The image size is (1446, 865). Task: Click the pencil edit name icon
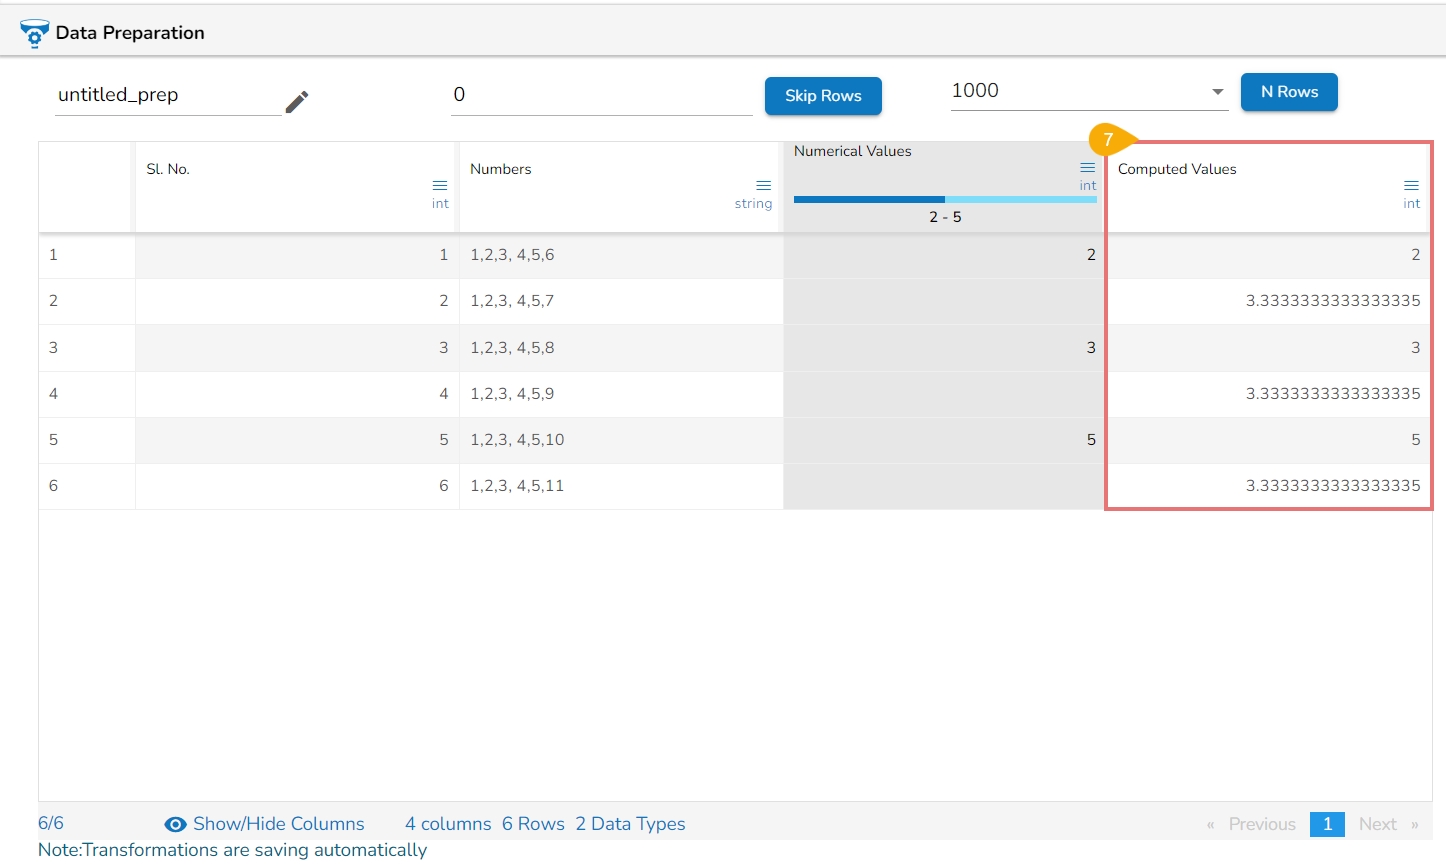click(x=297, y=102)
